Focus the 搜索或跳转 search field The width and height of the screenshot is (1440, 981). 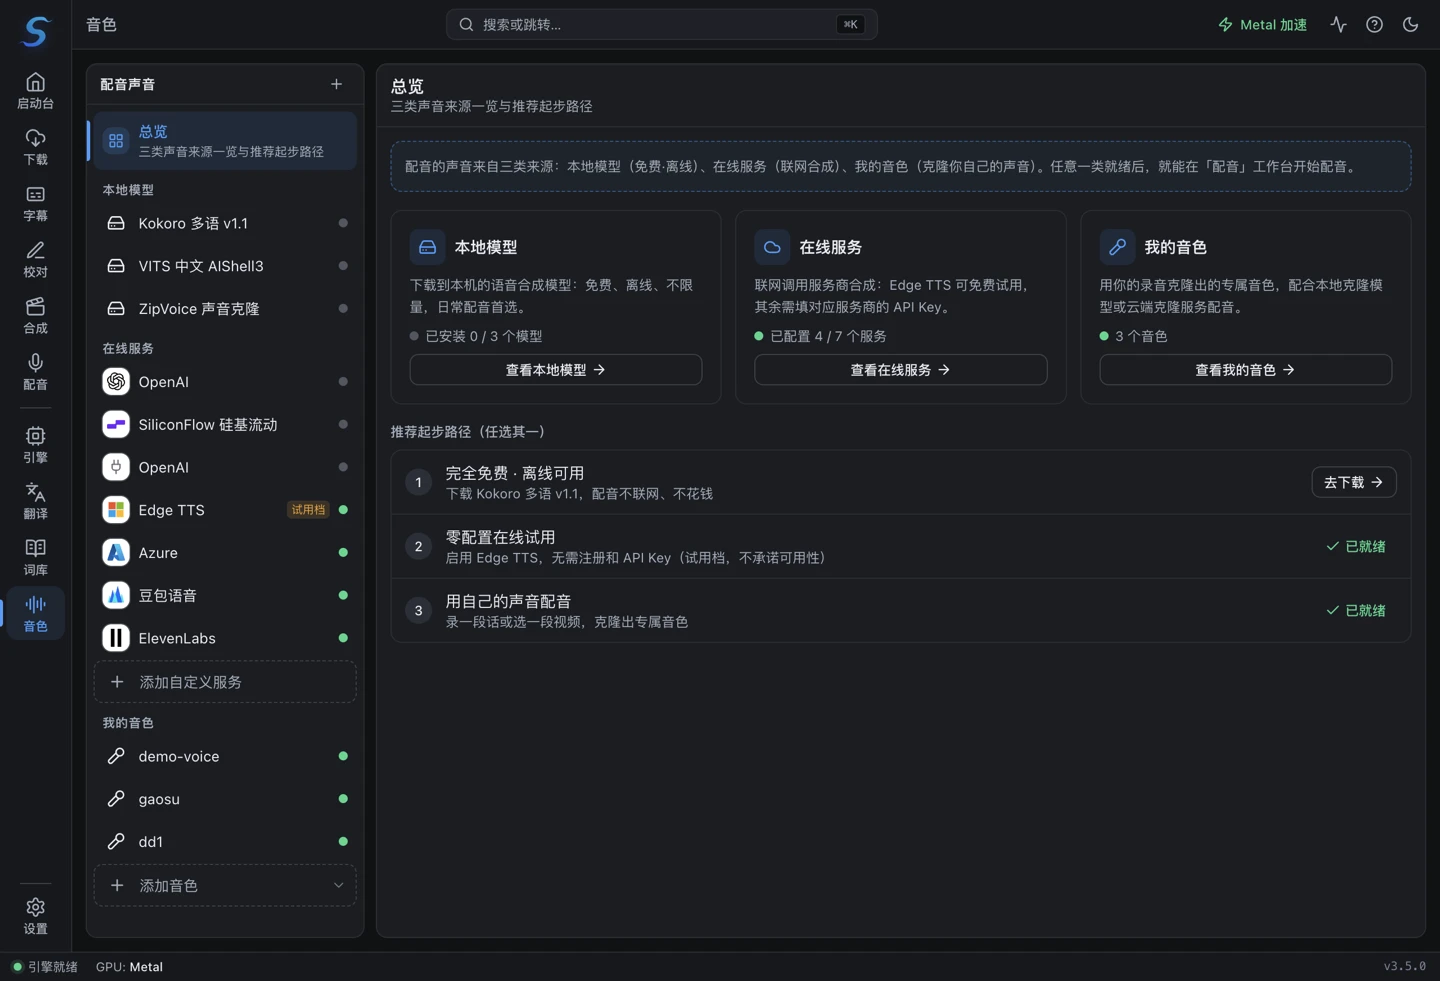(662, 24)
